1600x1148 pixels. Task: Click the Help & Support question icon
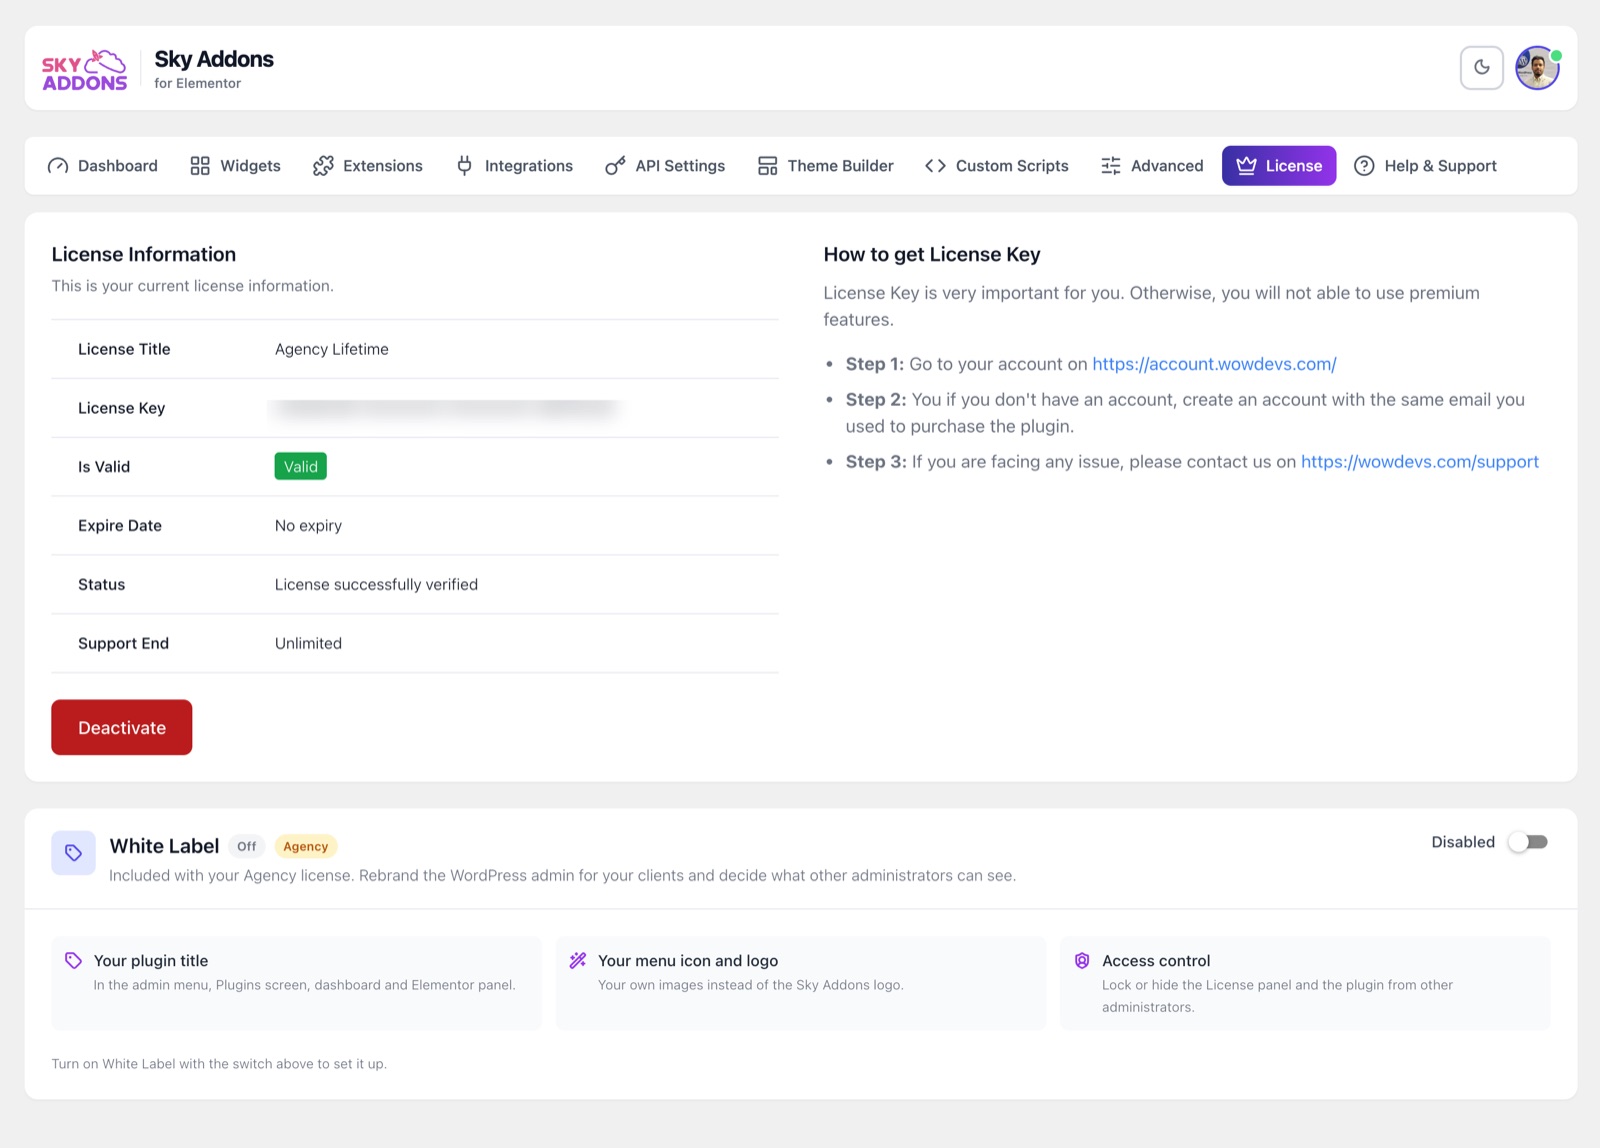pos(1364,166)
